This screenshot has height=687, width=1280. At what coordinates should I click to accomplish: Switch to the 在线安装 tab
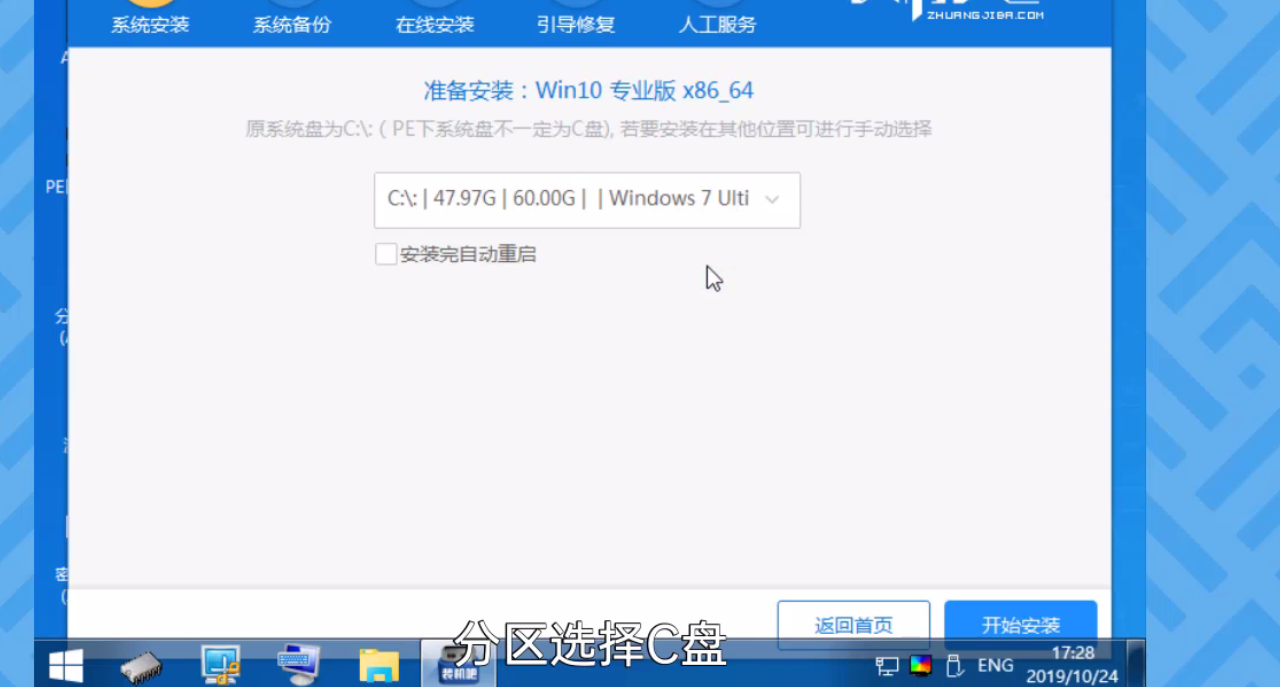pyautogui.click(x=434, y=25)
